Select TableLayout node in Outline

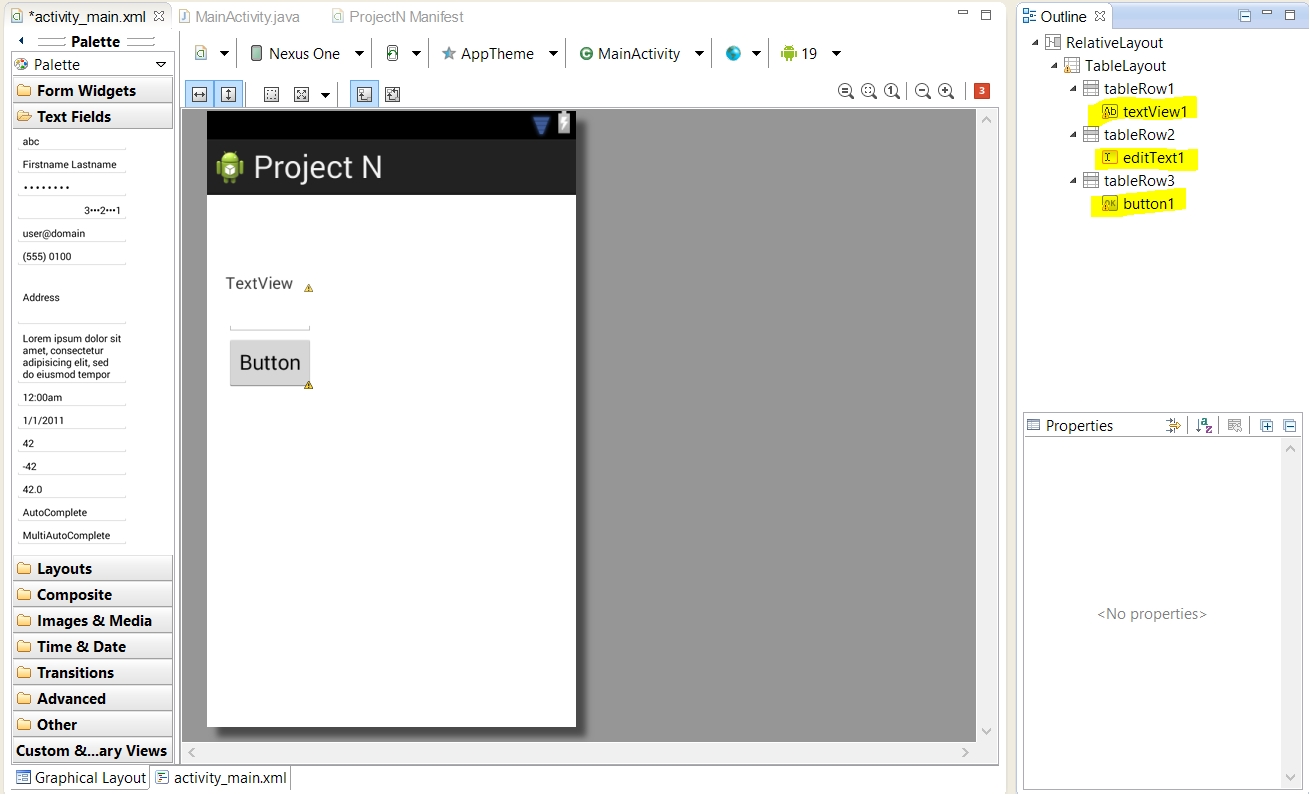1115,66
